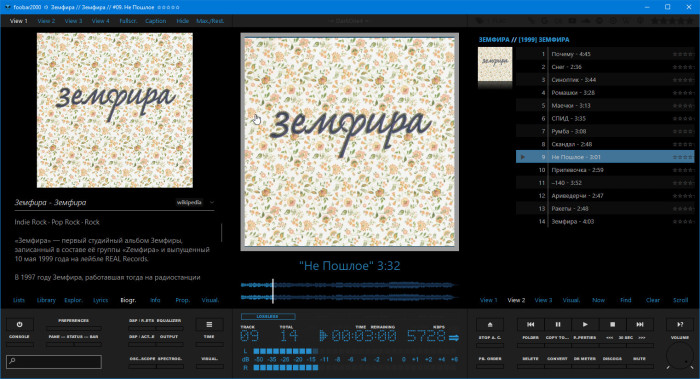The height and width of the screenshot is (379, 700).
Task: Click the play indicator on the Не Пошлое row
Action: tap(523, 157)
